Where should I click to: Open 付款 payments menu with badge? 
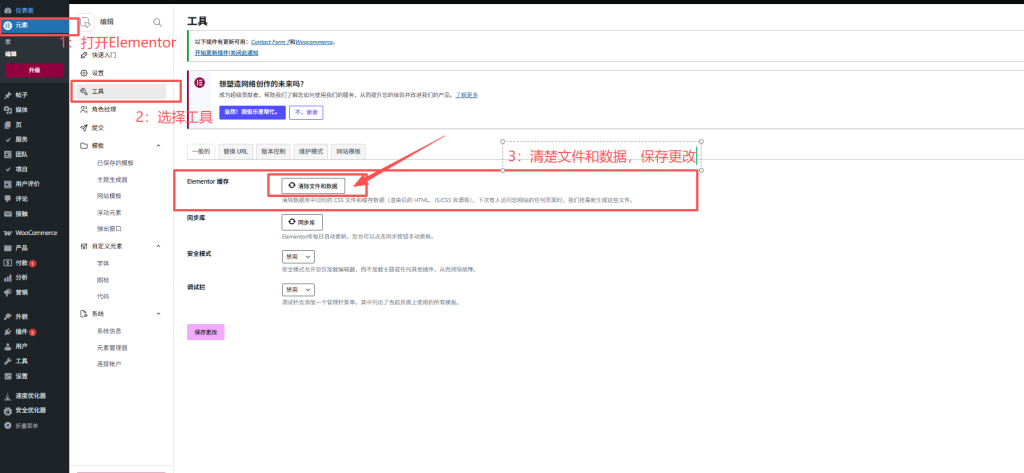[x=22, y=263]
